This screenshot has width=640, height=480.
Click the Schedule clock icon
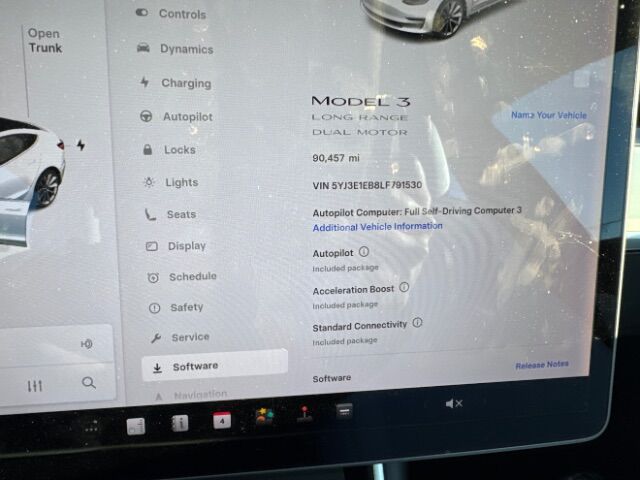(x=153, y=278)
